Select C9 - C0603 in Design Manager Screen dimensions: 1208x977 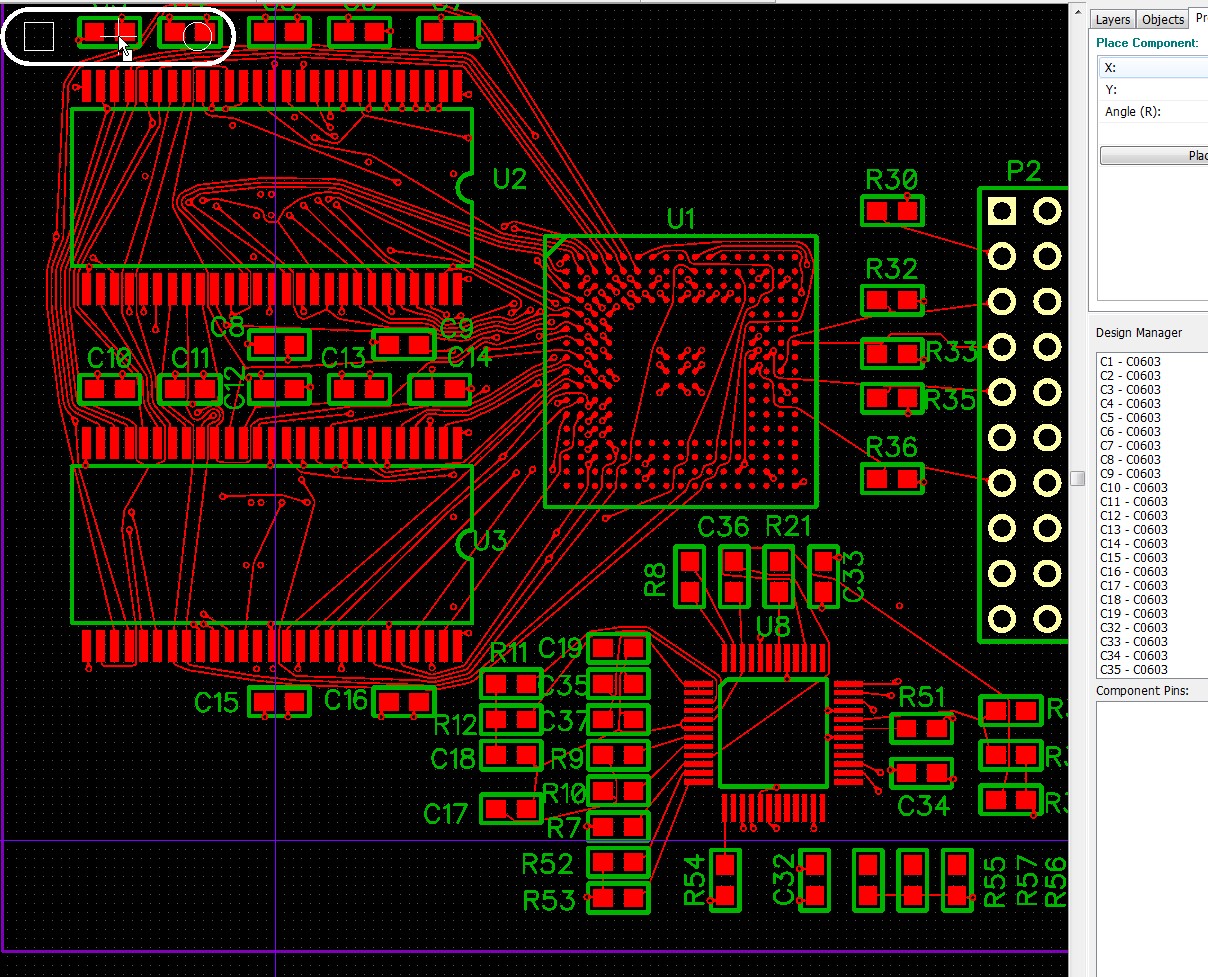(x=1130, y=473)
